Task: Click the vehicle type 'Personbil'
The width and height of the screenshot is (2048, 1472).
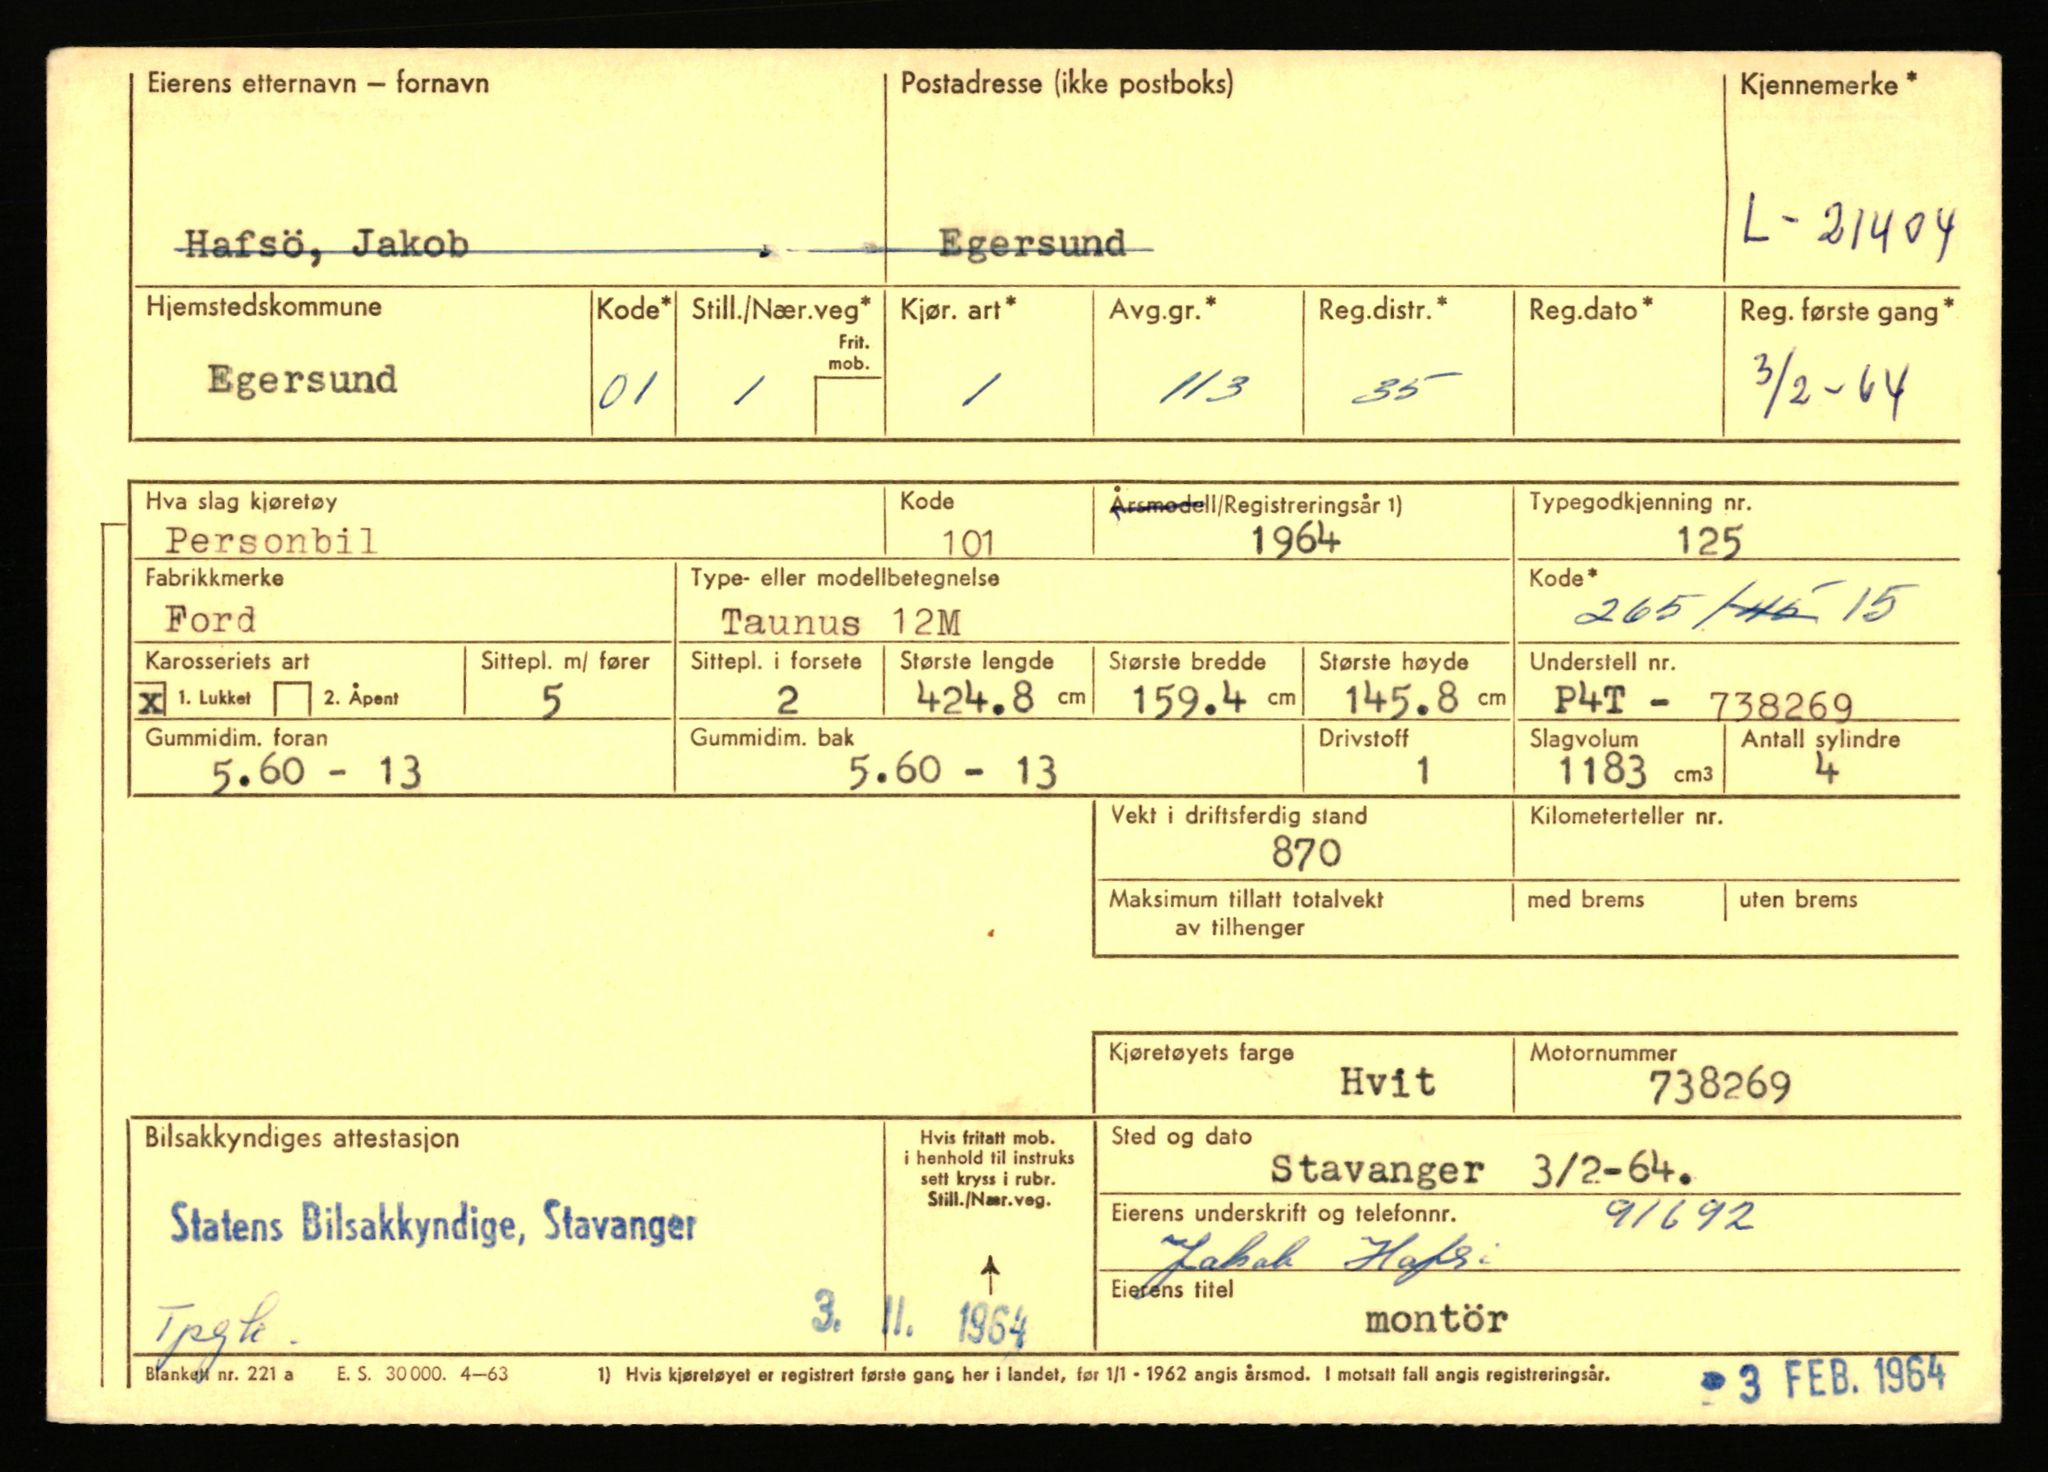Action: click(x=271, y=541)
